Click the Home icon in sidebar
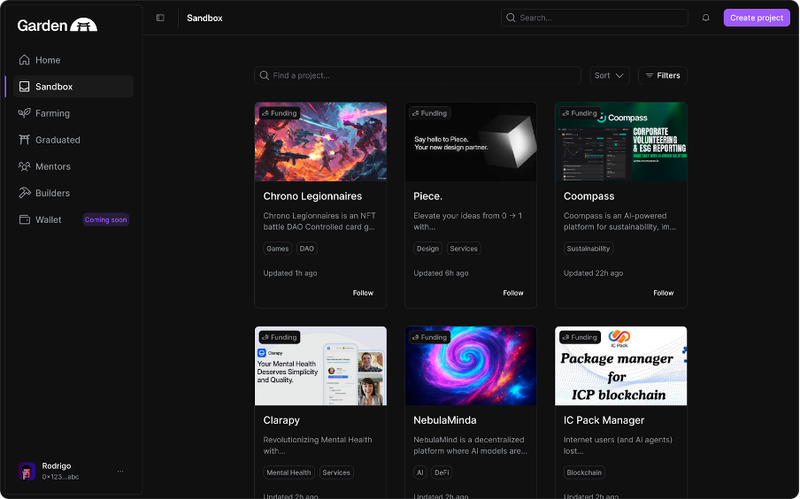This screenshot has height=499, width=800. [x=24, y=60]
